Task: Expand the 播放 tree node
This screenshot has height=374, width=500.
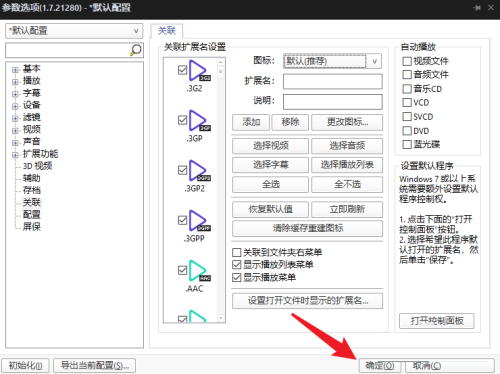Action: tap(15, 82)
